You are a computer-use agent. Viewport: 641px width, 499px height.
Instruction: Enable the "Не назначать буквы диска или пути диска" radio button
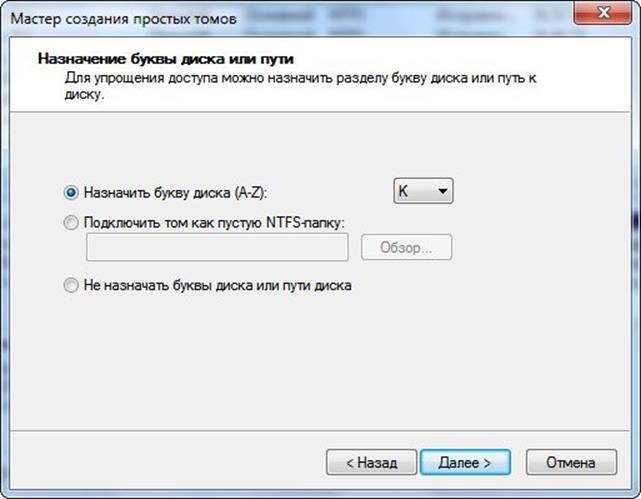coord(71,285)
